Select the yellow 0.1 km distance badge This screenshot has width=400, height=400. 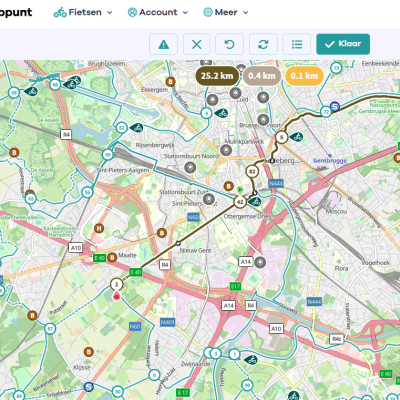pyautogui.click(x=304, y=76)
